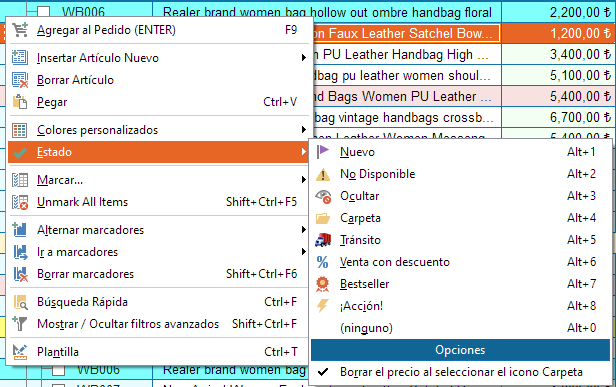Click Borrar marcadores menu entry text
The height and width of the screenshot is (387, 616).
[86, 274]
